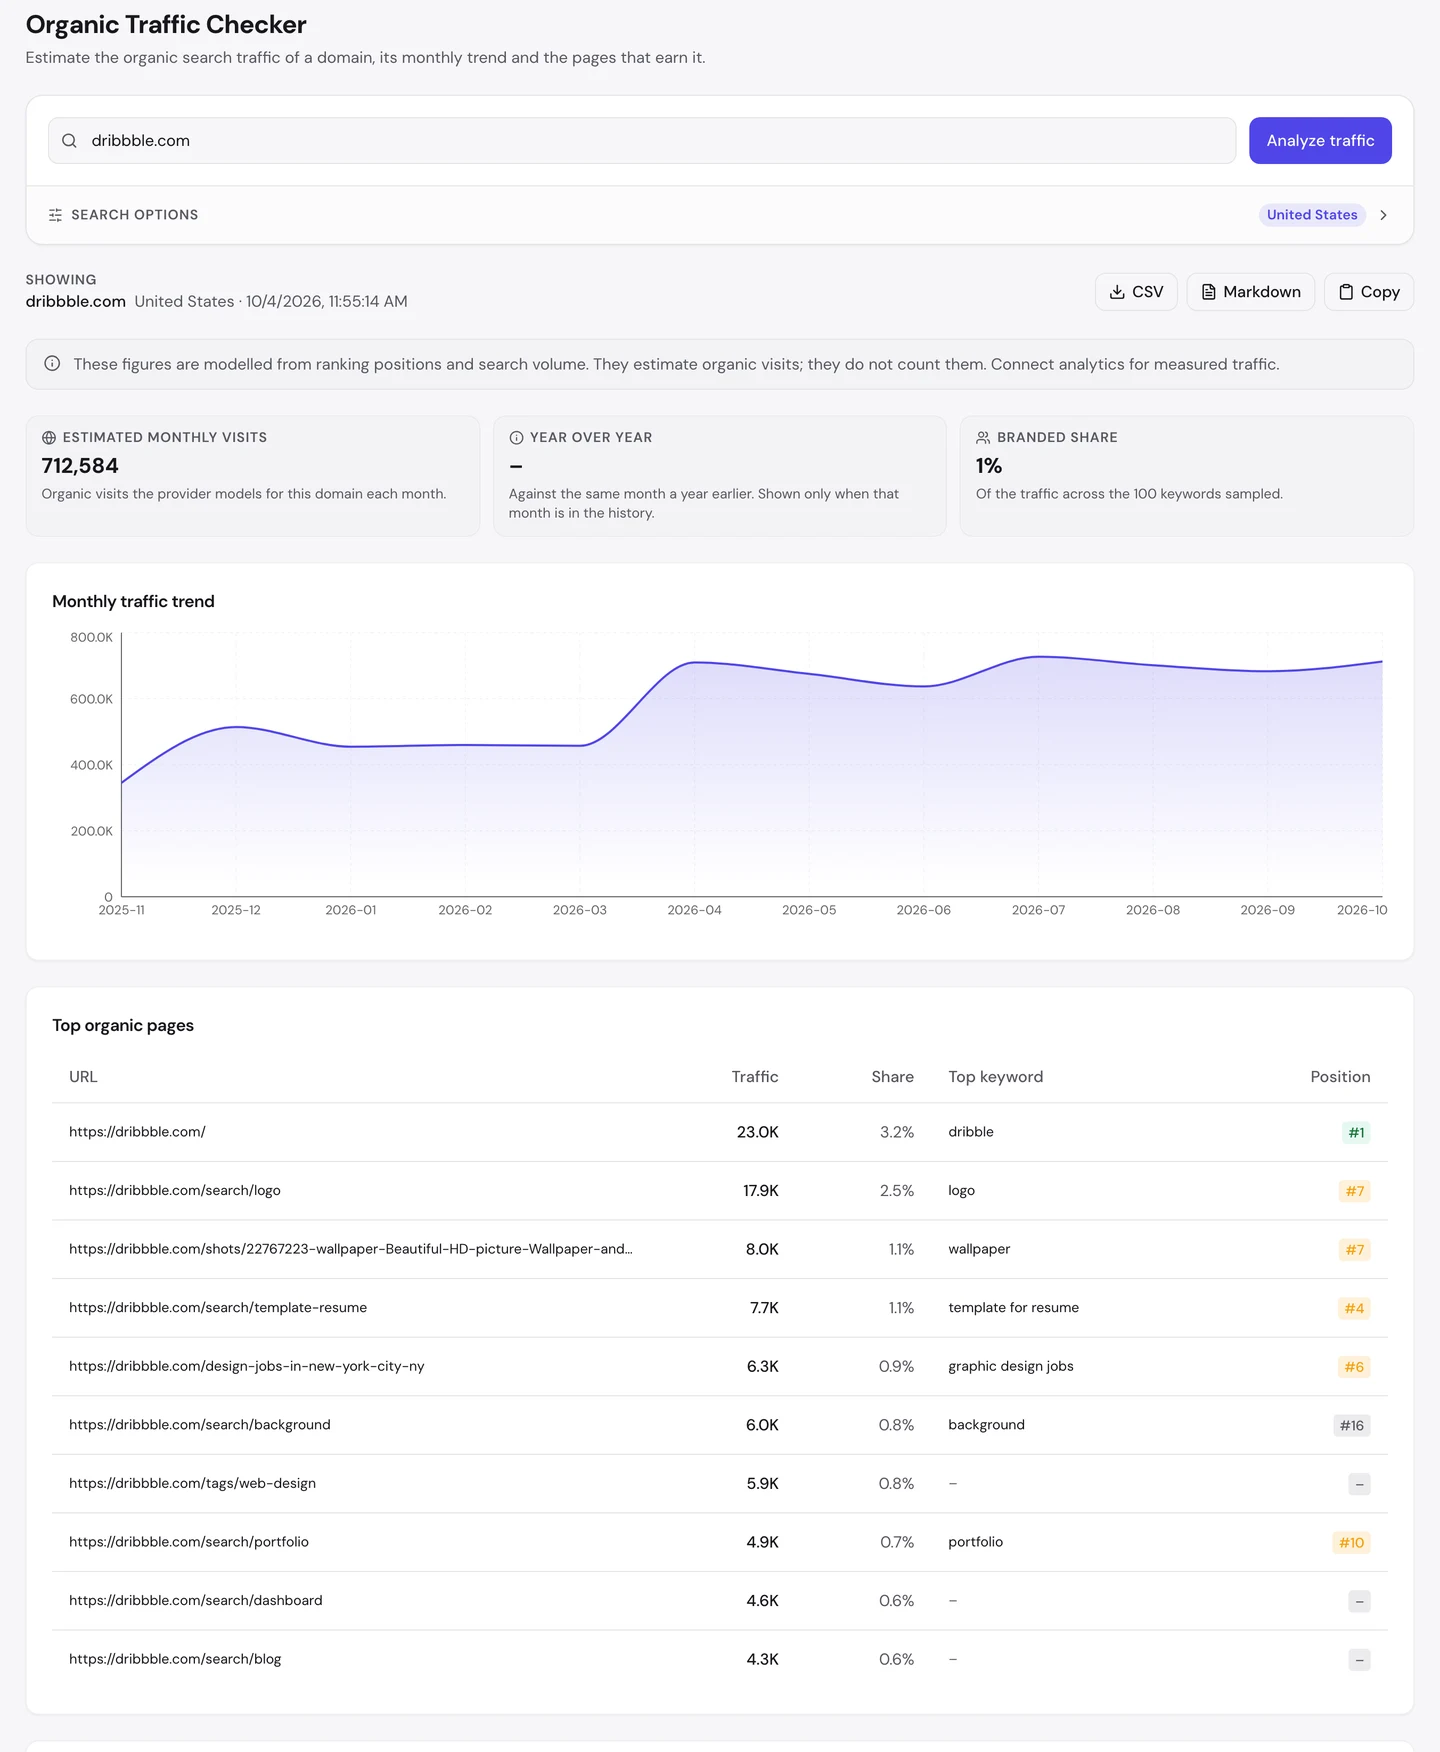Click the Traffic column header
Screen dimensions: 1440x1752
pyautogui.click(x=754, y=1077)
